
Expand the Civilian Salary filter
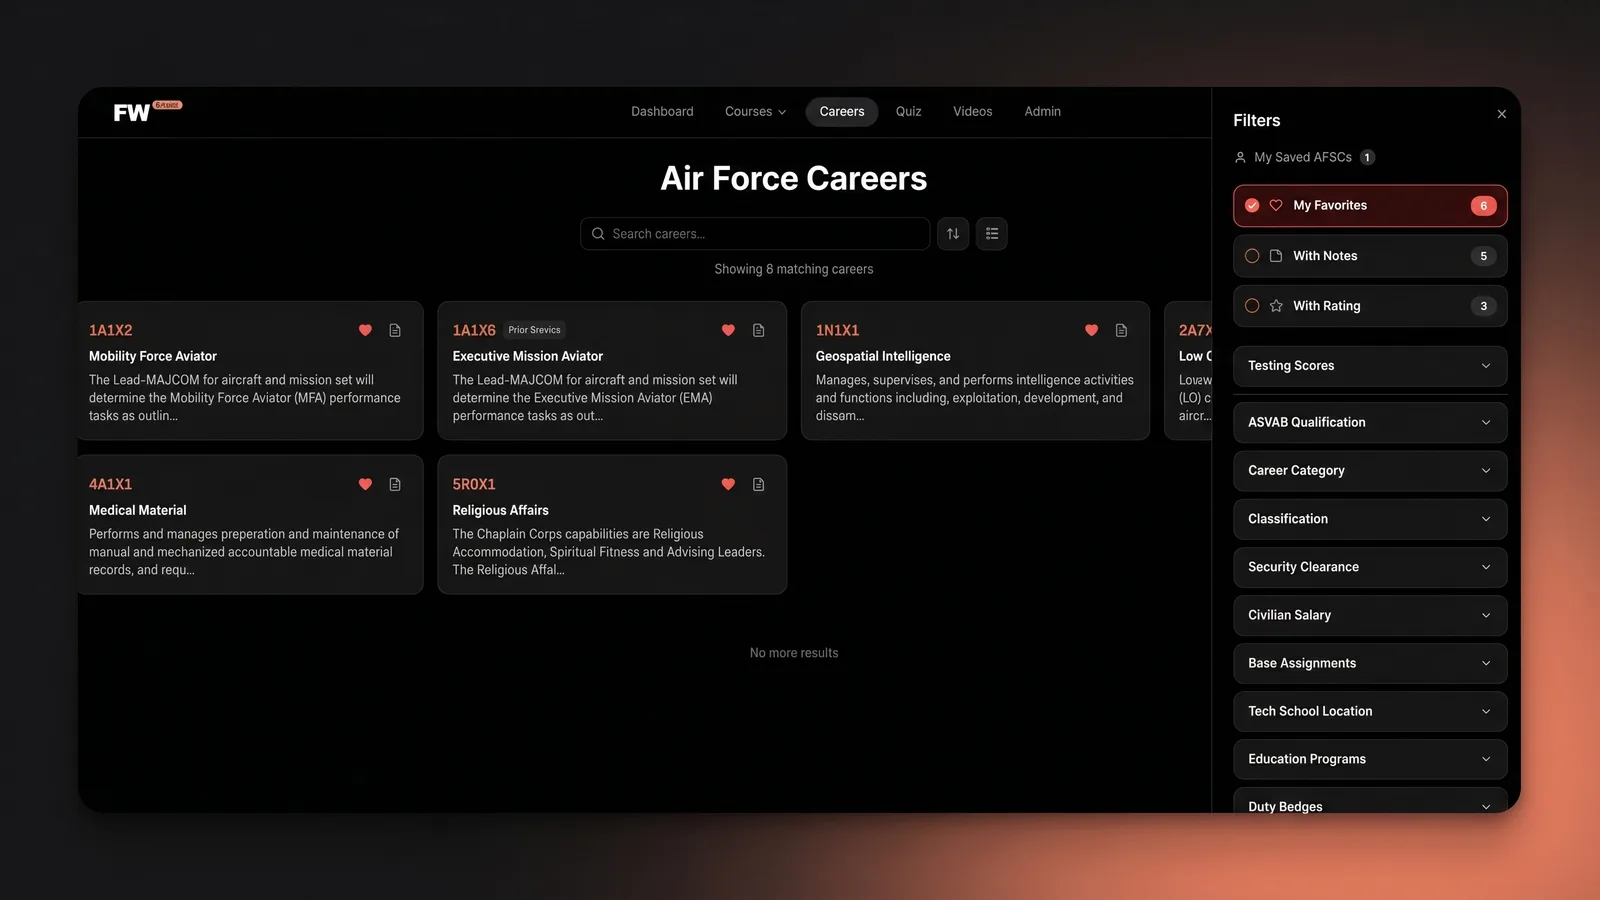click(x=1370, y=615)
